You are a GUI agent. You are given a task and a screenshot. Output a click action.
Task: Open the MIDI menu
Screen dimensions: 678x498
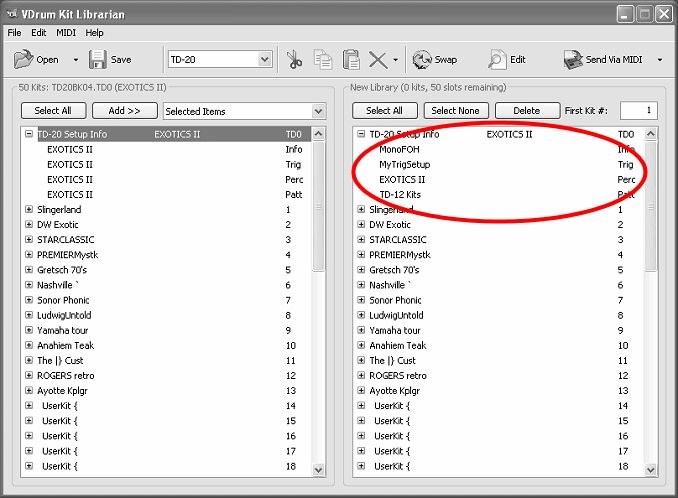tap(65, 33)
